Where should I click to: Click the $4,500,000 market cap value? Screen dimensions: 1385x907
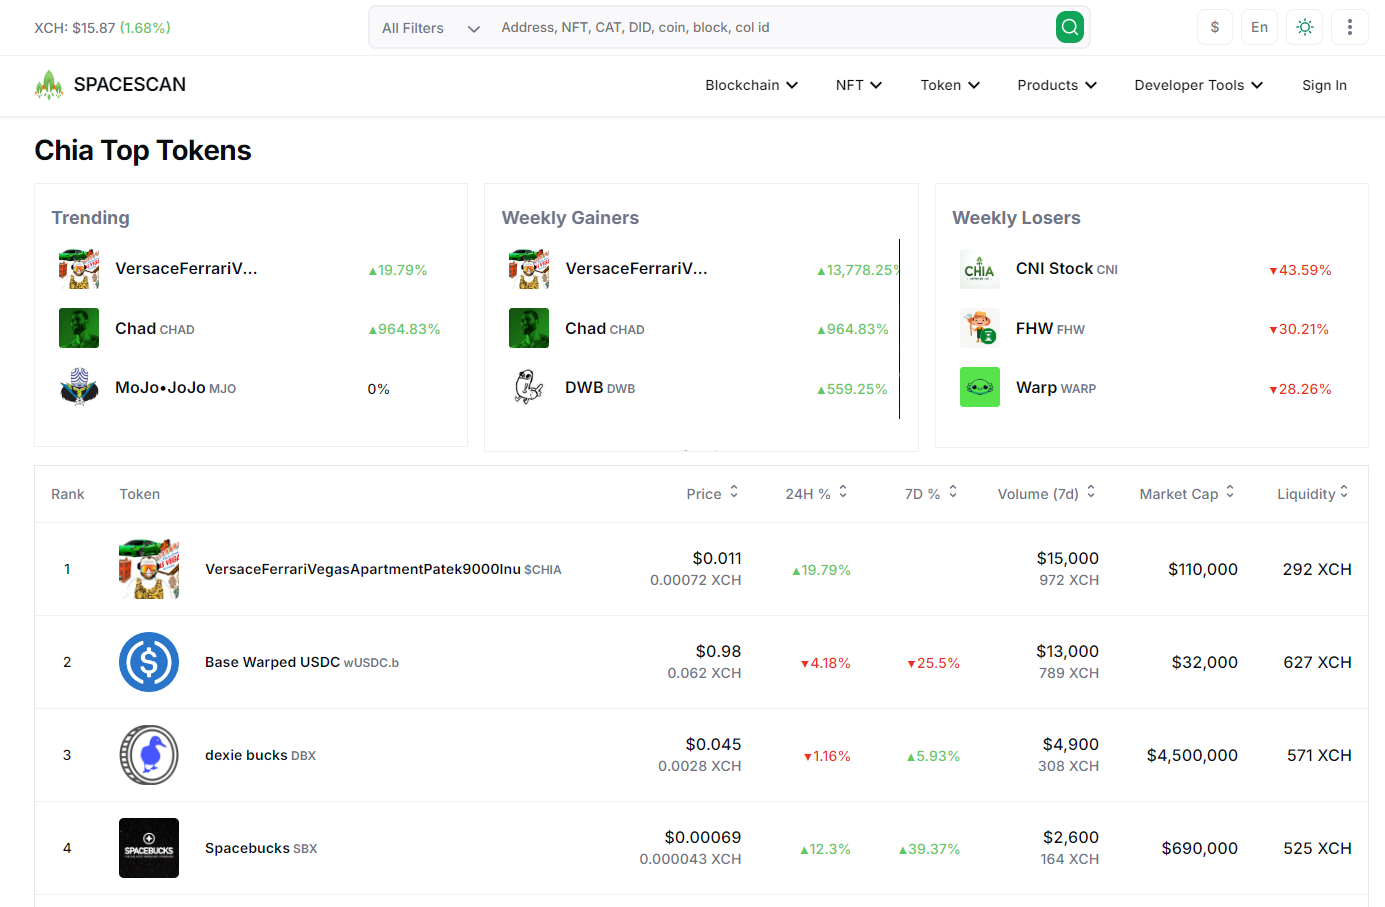(1192, 755)
